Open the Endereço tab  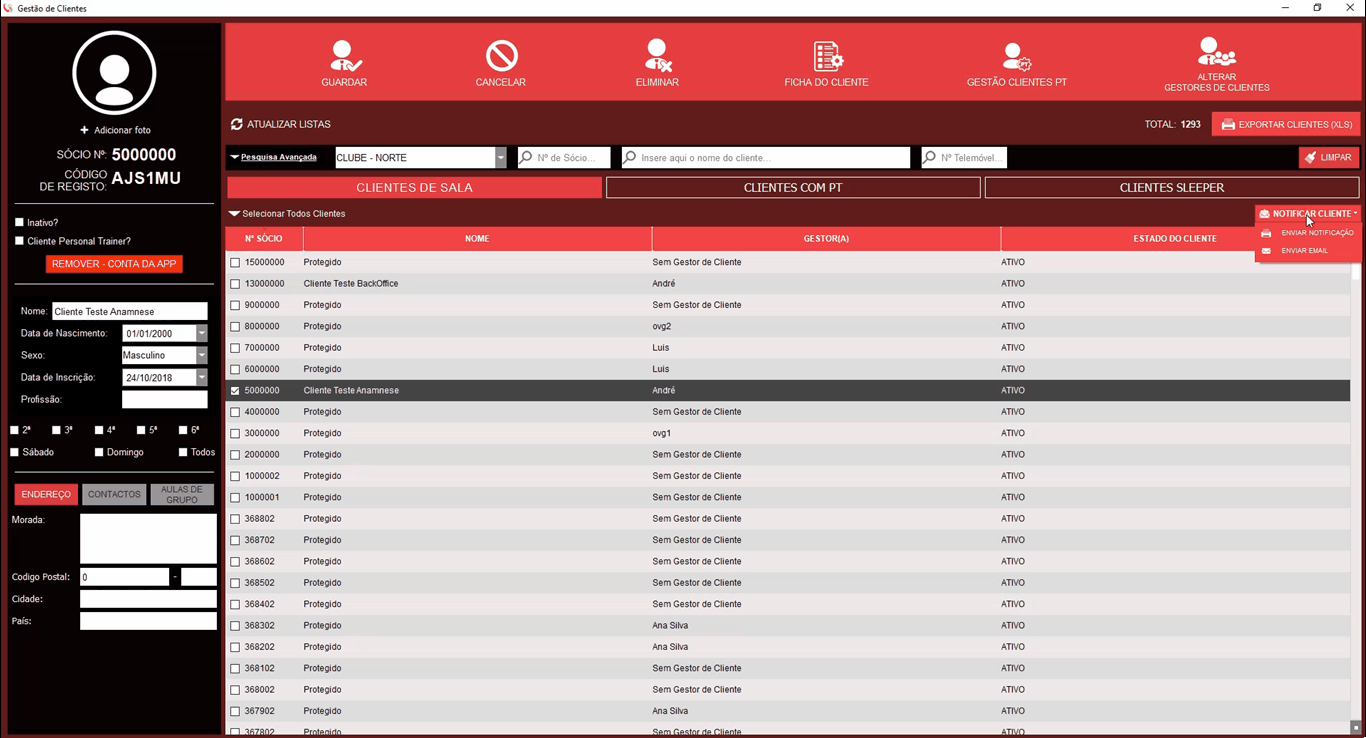click(46, 494)
